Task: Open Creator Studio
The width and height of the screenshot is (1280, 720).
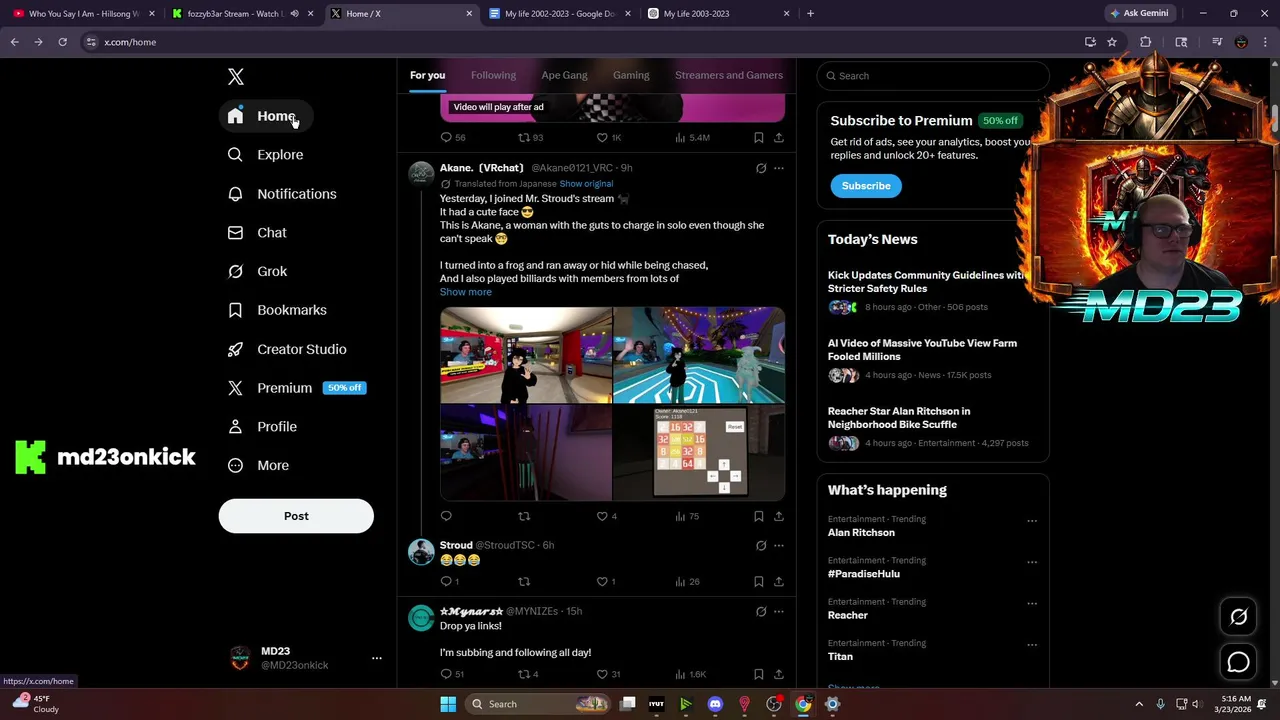Action: [287, 349]
